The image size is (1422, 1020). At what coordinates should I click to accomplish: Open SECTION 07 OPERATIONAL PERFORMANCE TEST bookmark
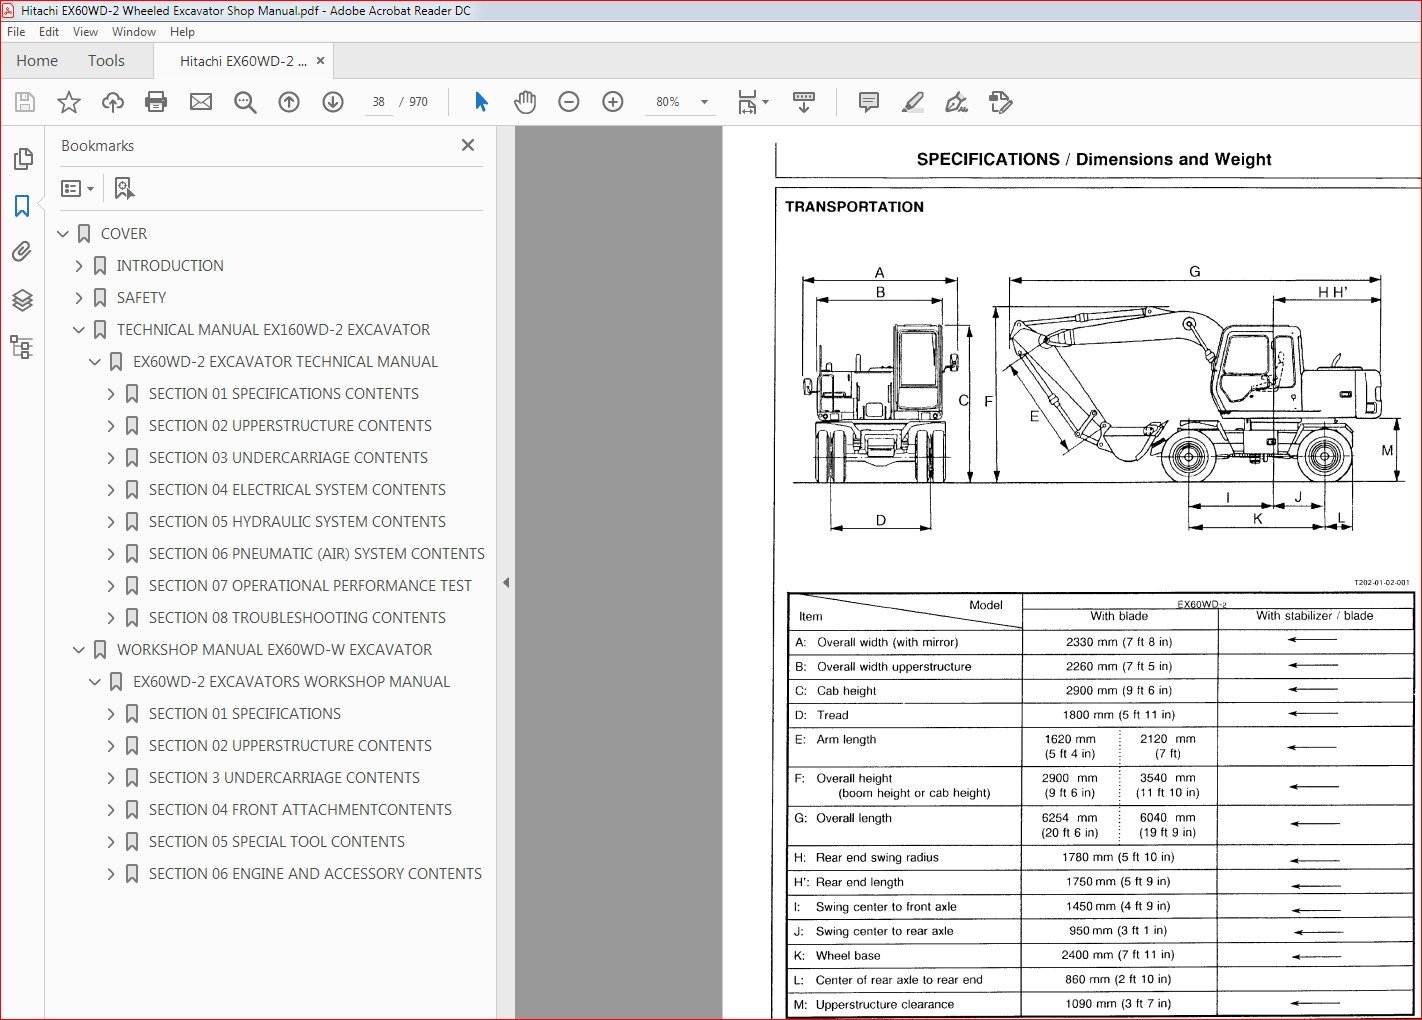point(310,586)
